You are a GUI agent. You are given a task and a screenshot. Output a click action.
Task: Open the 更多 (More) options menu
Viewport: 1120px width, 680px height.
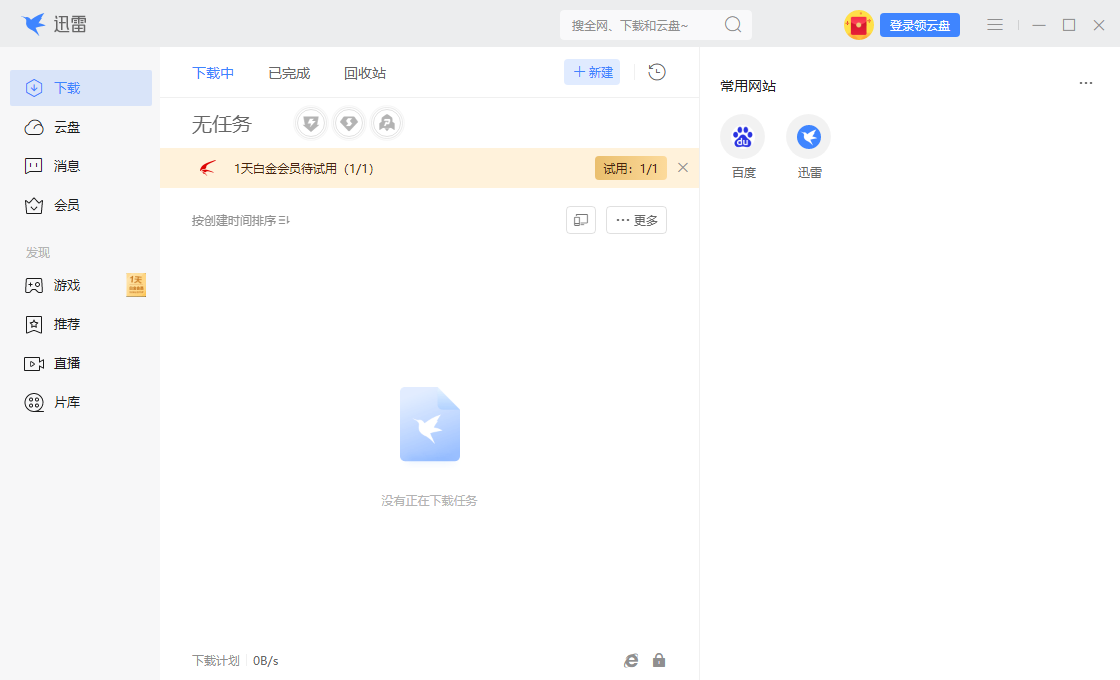636,219
